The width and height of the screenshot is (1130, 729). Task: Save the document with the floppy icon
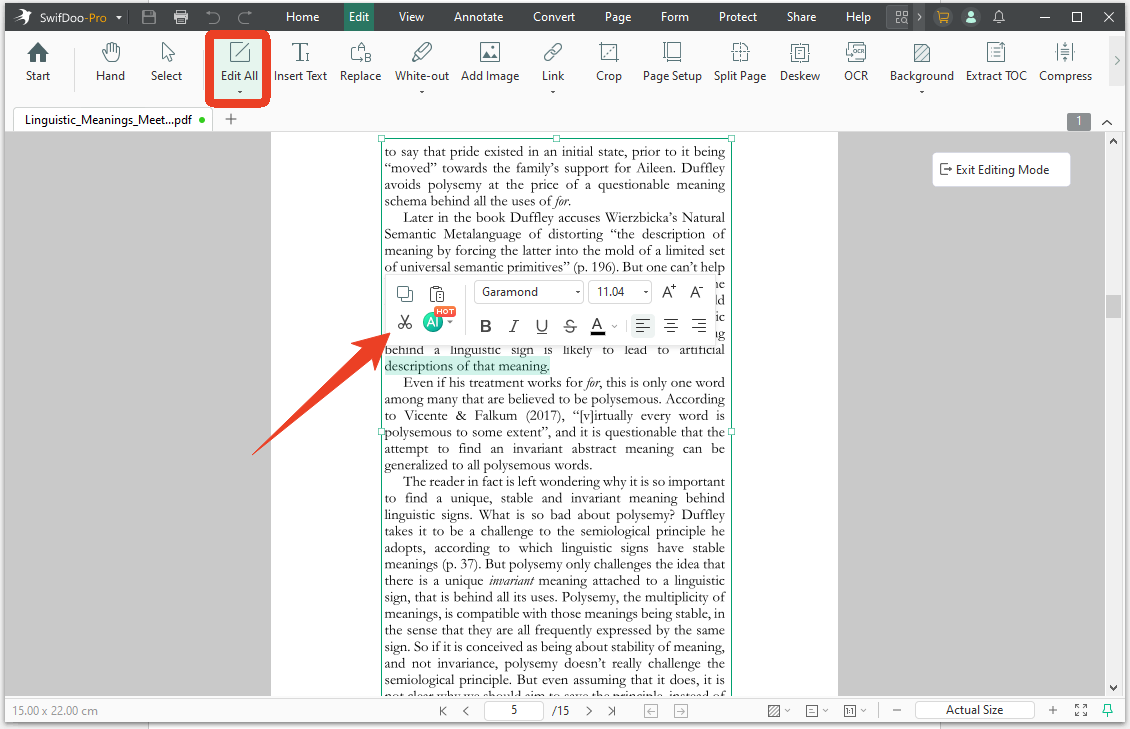click(148, 17)
